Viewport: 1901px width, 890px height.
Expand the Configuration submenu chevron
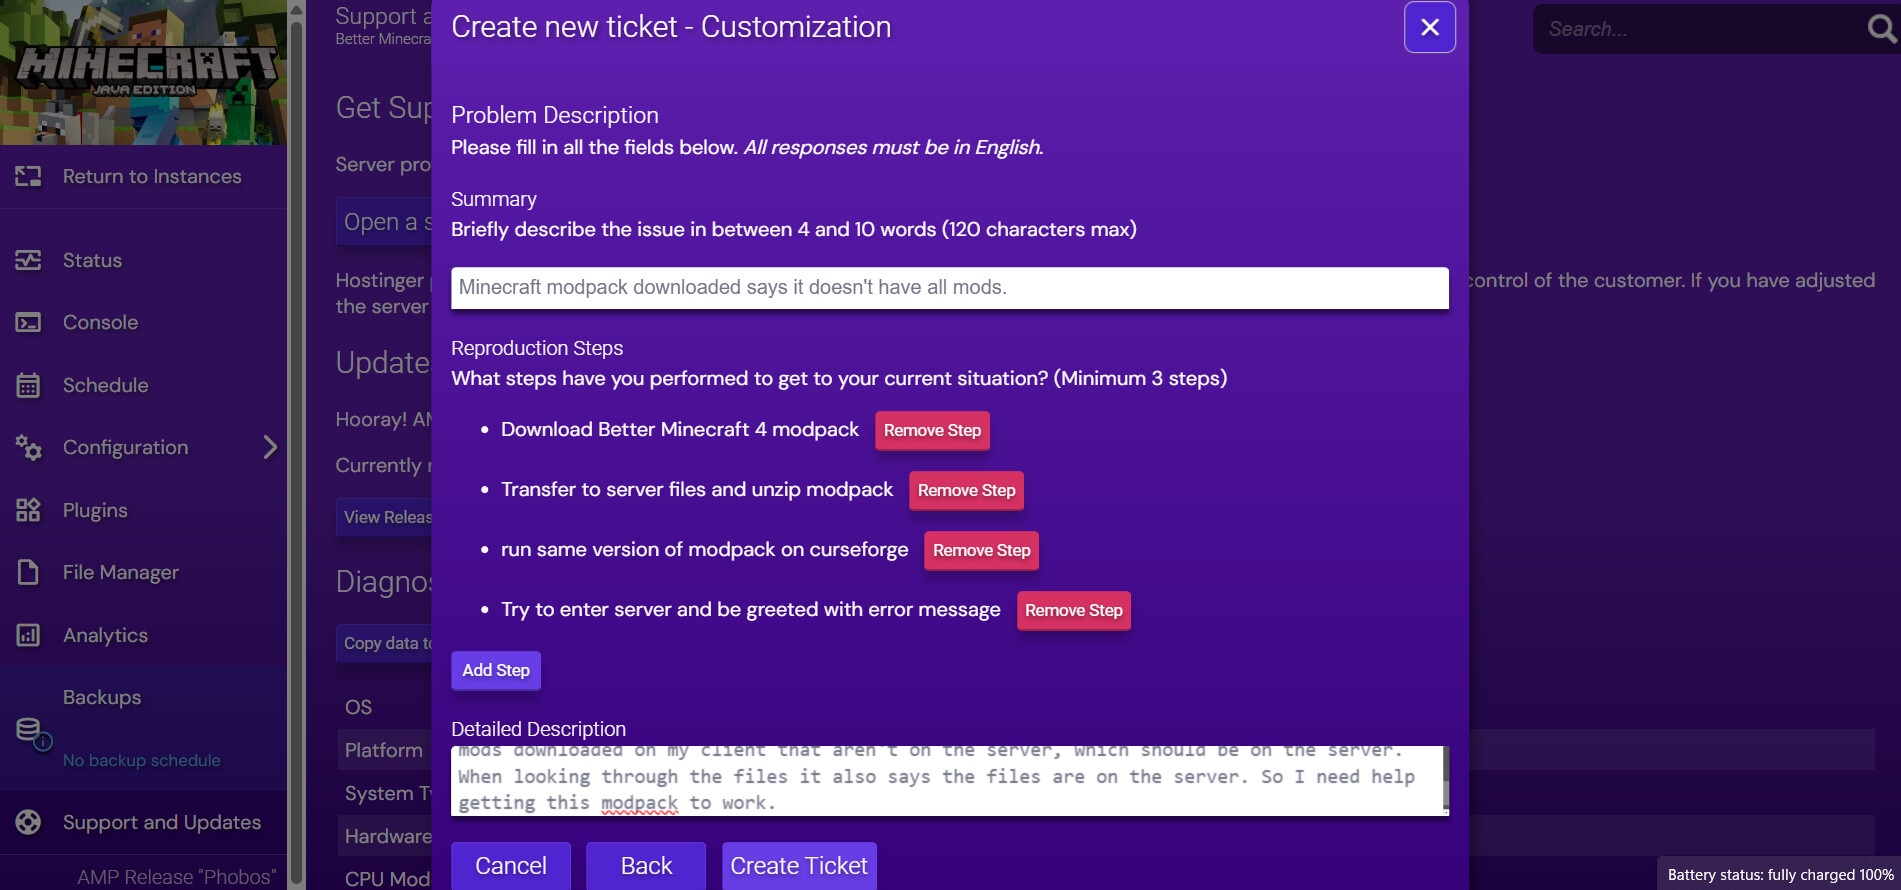tap(270, 447)
